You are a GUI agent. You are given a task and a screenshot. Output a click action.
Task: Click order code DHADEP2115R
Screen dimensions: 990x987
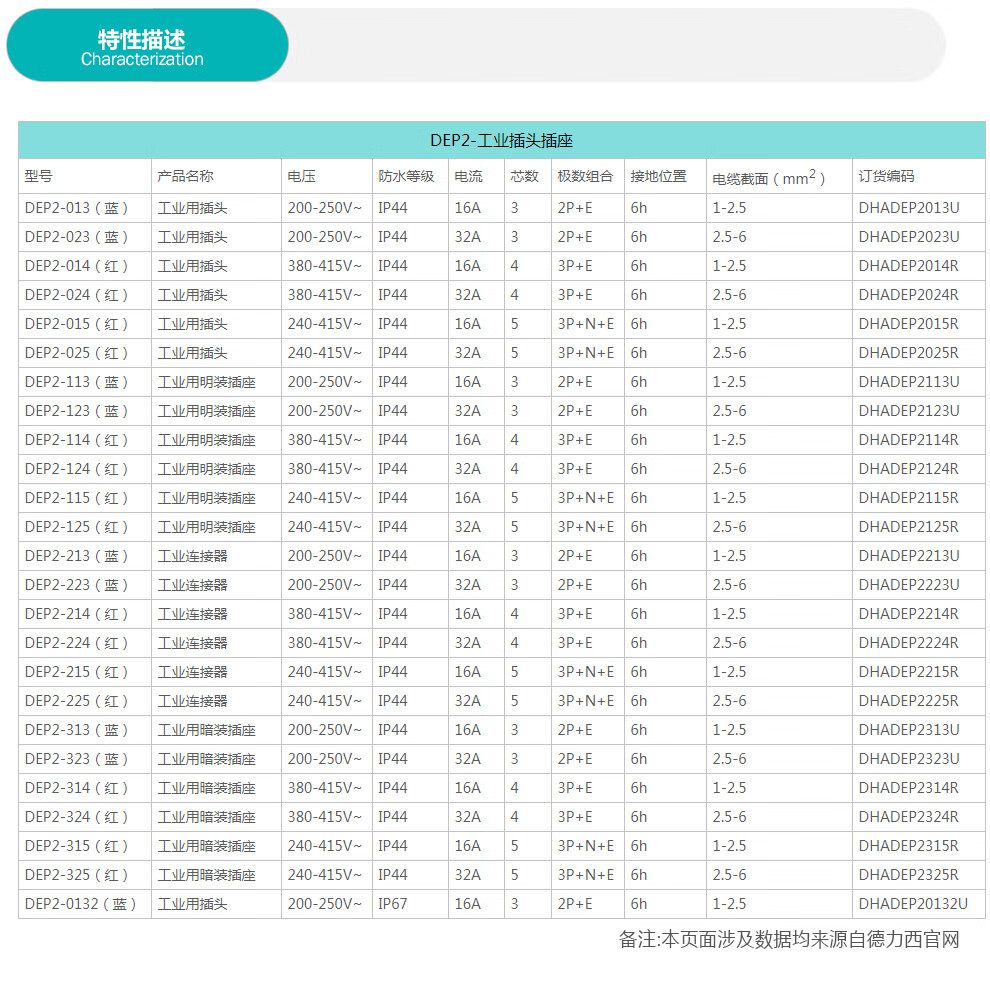click(x=909, y=498)
